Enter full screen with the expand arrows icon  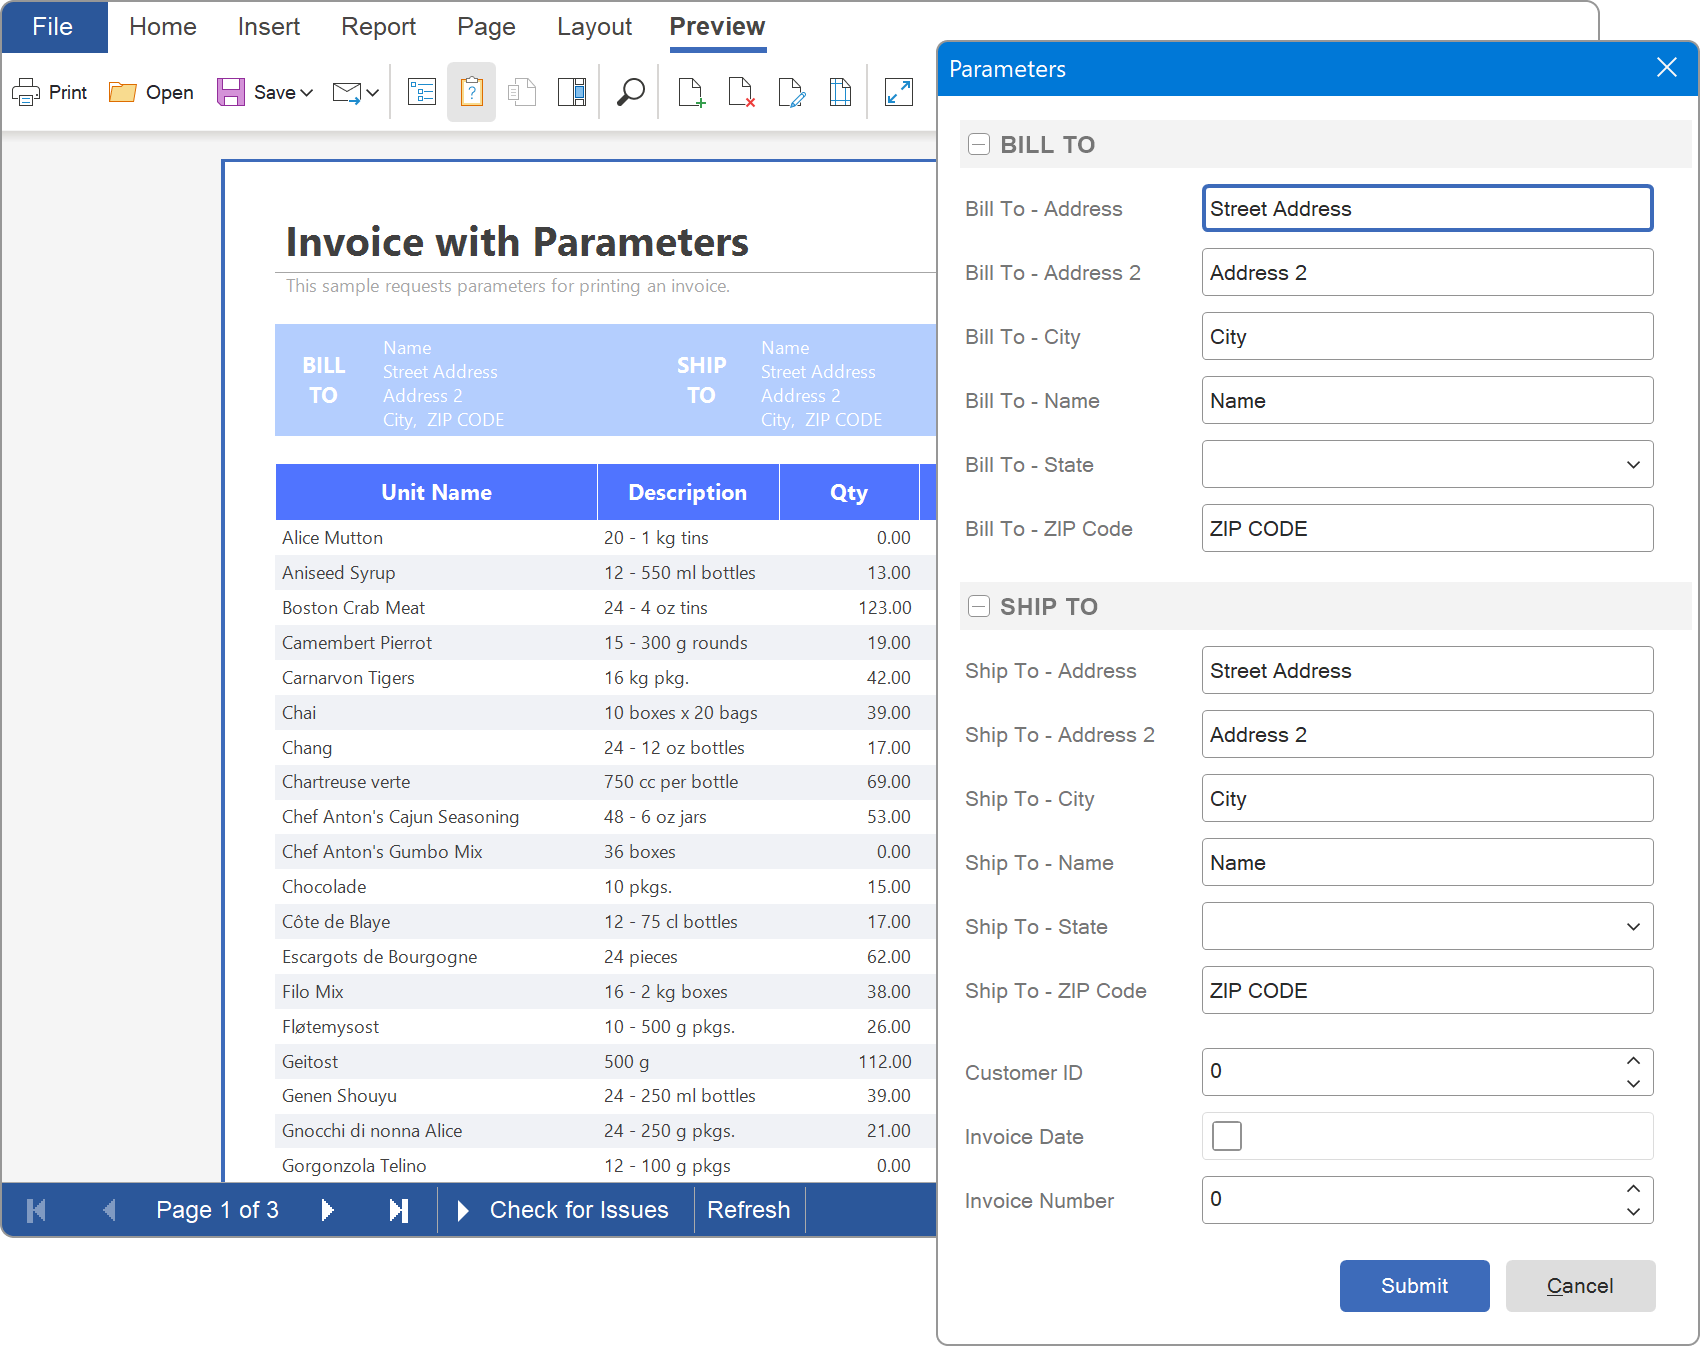[x=899, y=93]
